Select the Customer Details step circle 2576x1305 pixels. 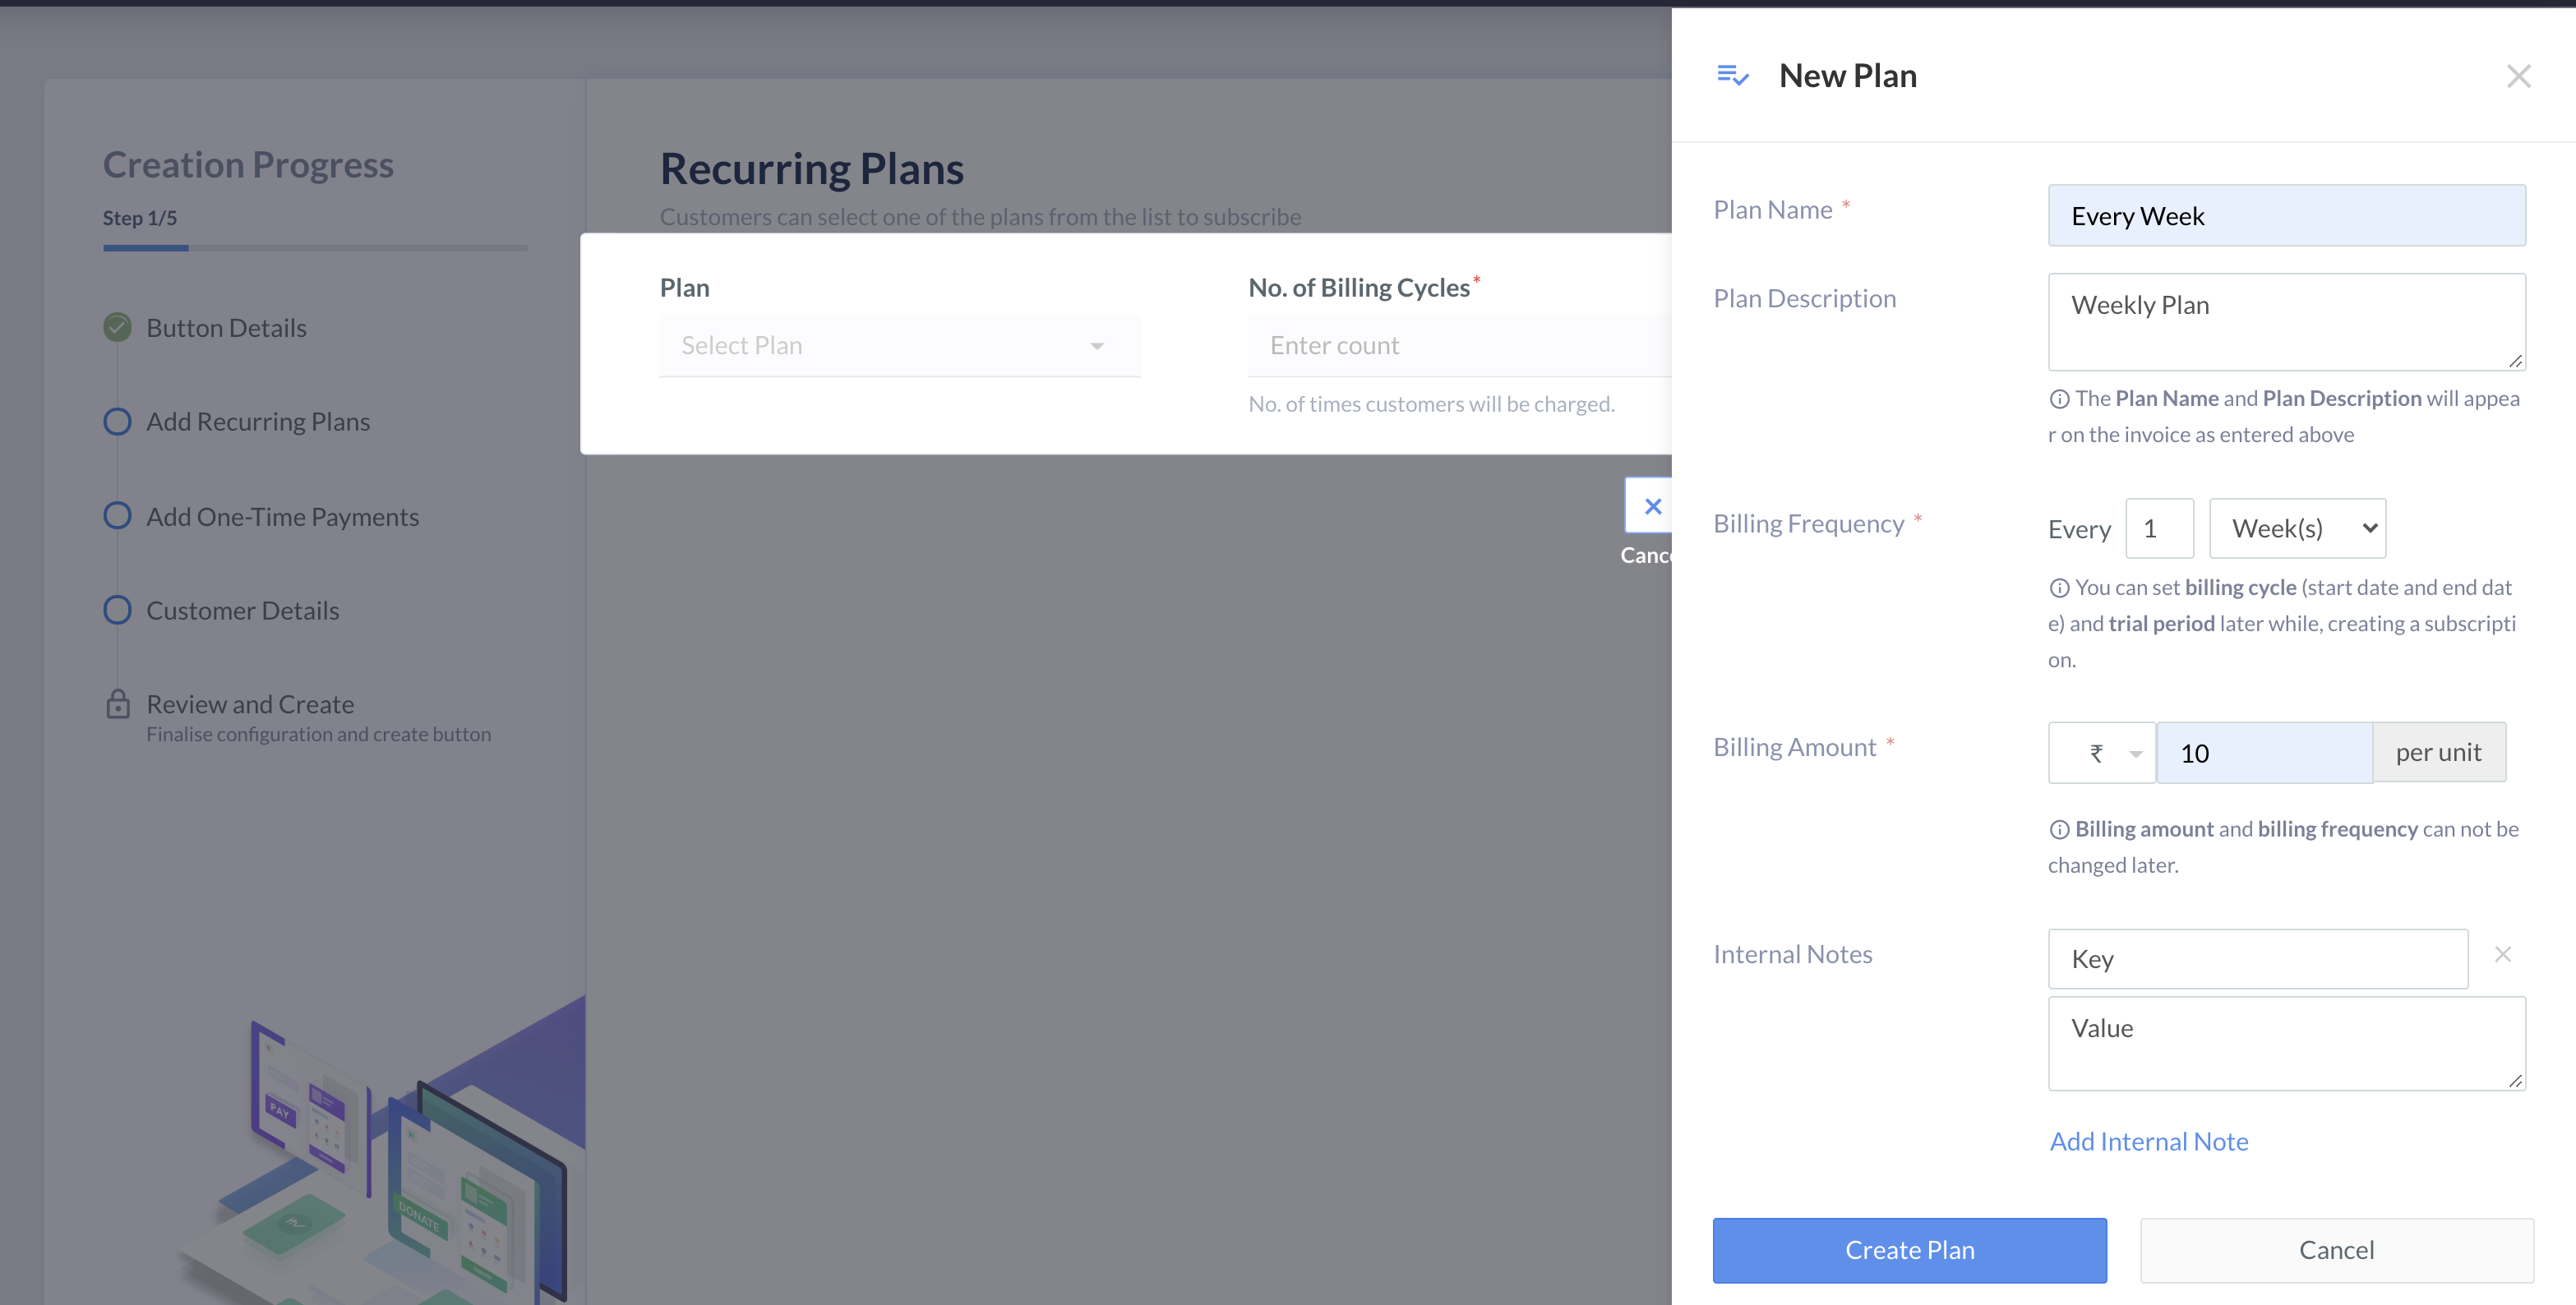117,610
